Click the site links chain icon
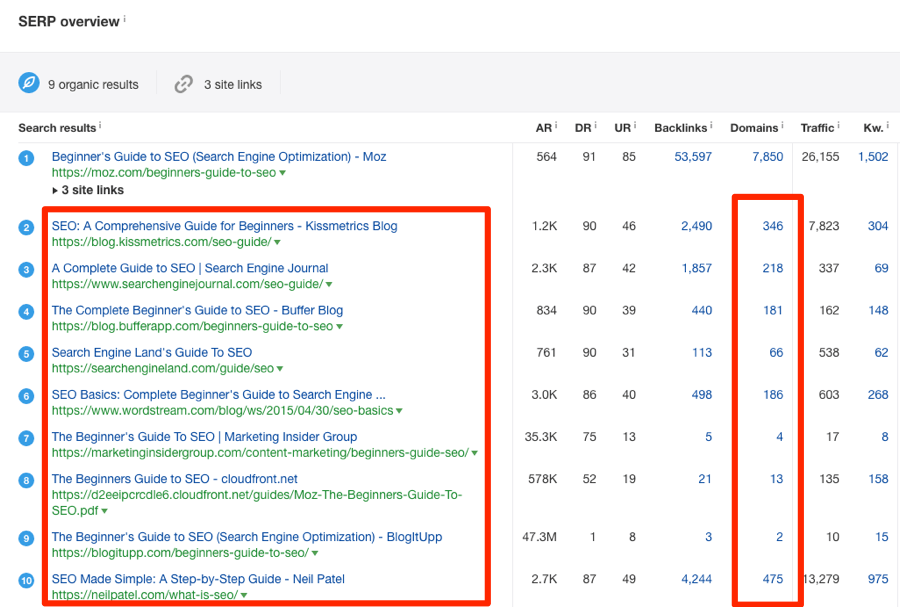 click(x=184, y=84)
